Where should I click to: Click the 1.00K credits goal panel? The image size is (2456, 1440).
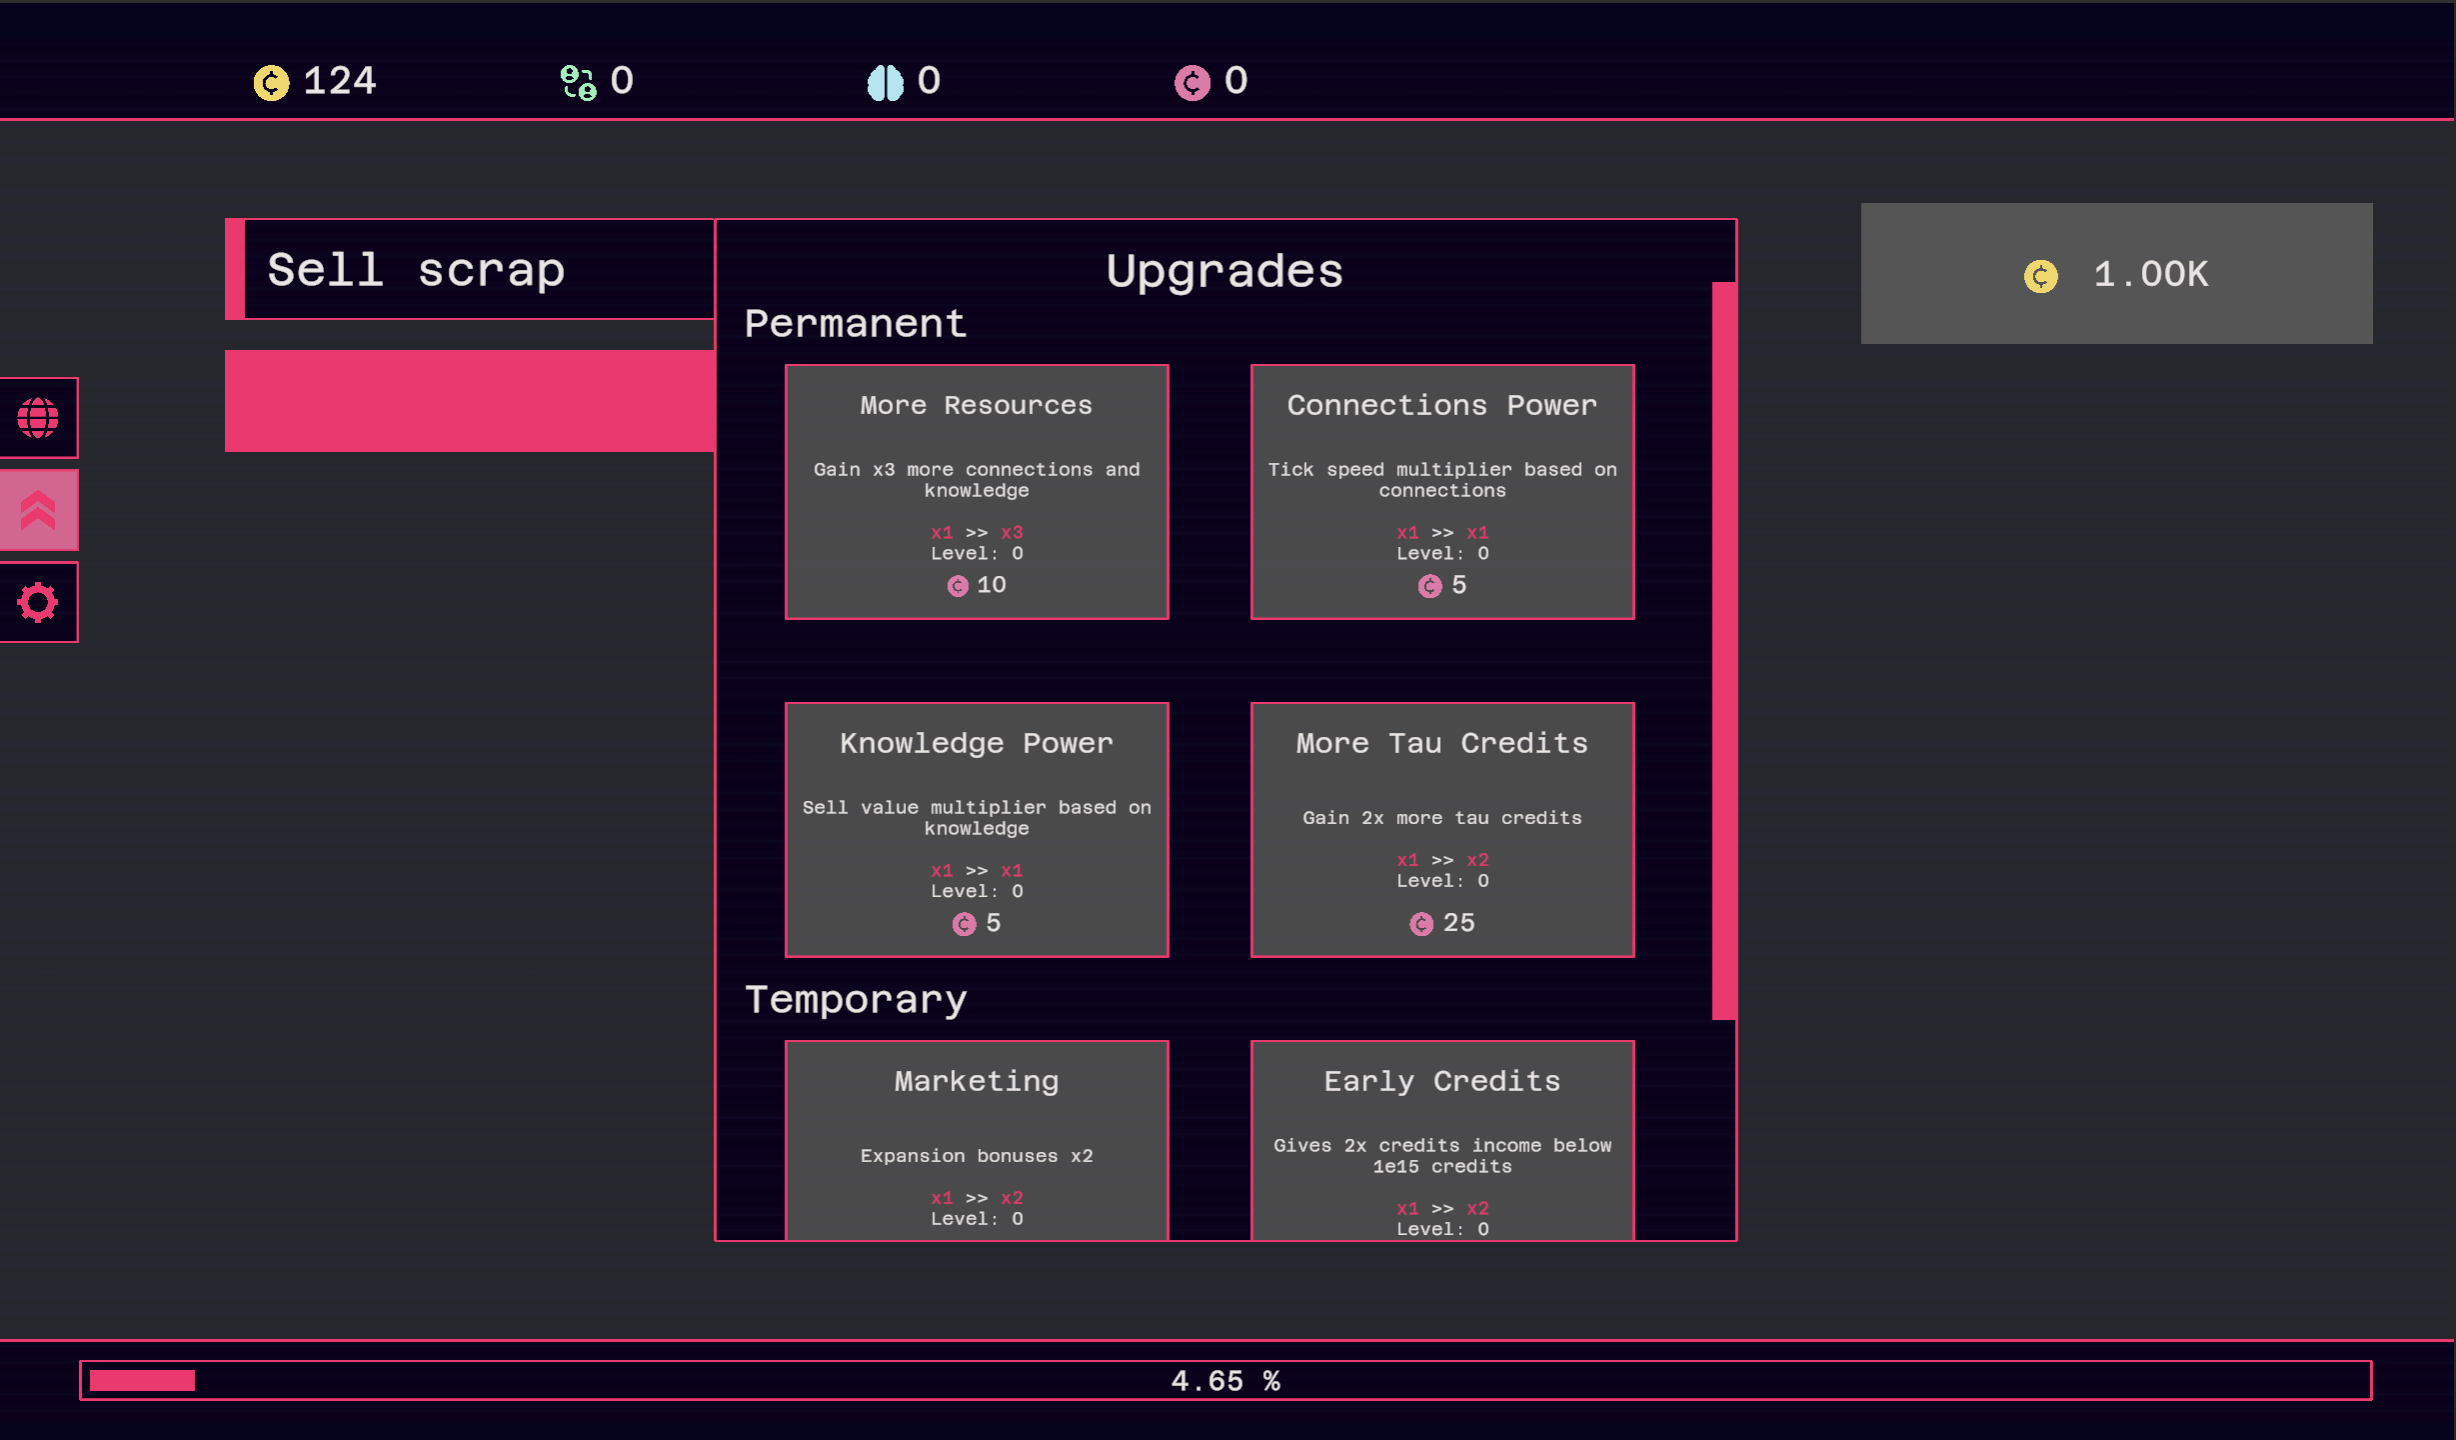[2116, 274]
